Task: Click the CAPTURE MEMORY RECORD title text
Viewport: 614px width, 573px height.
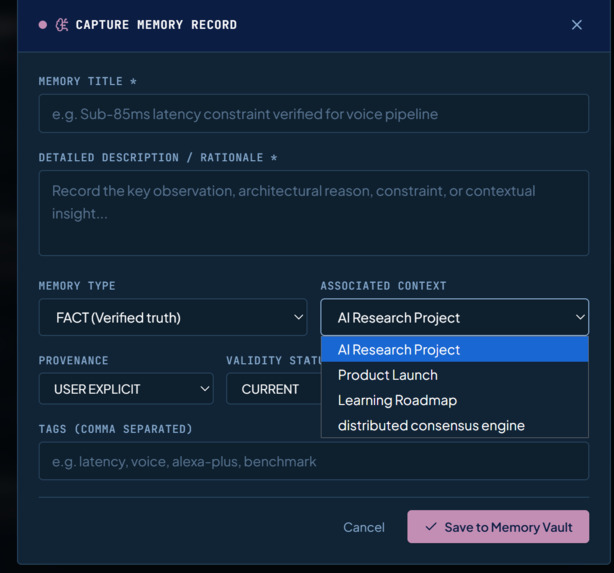Action: [156, 25]
